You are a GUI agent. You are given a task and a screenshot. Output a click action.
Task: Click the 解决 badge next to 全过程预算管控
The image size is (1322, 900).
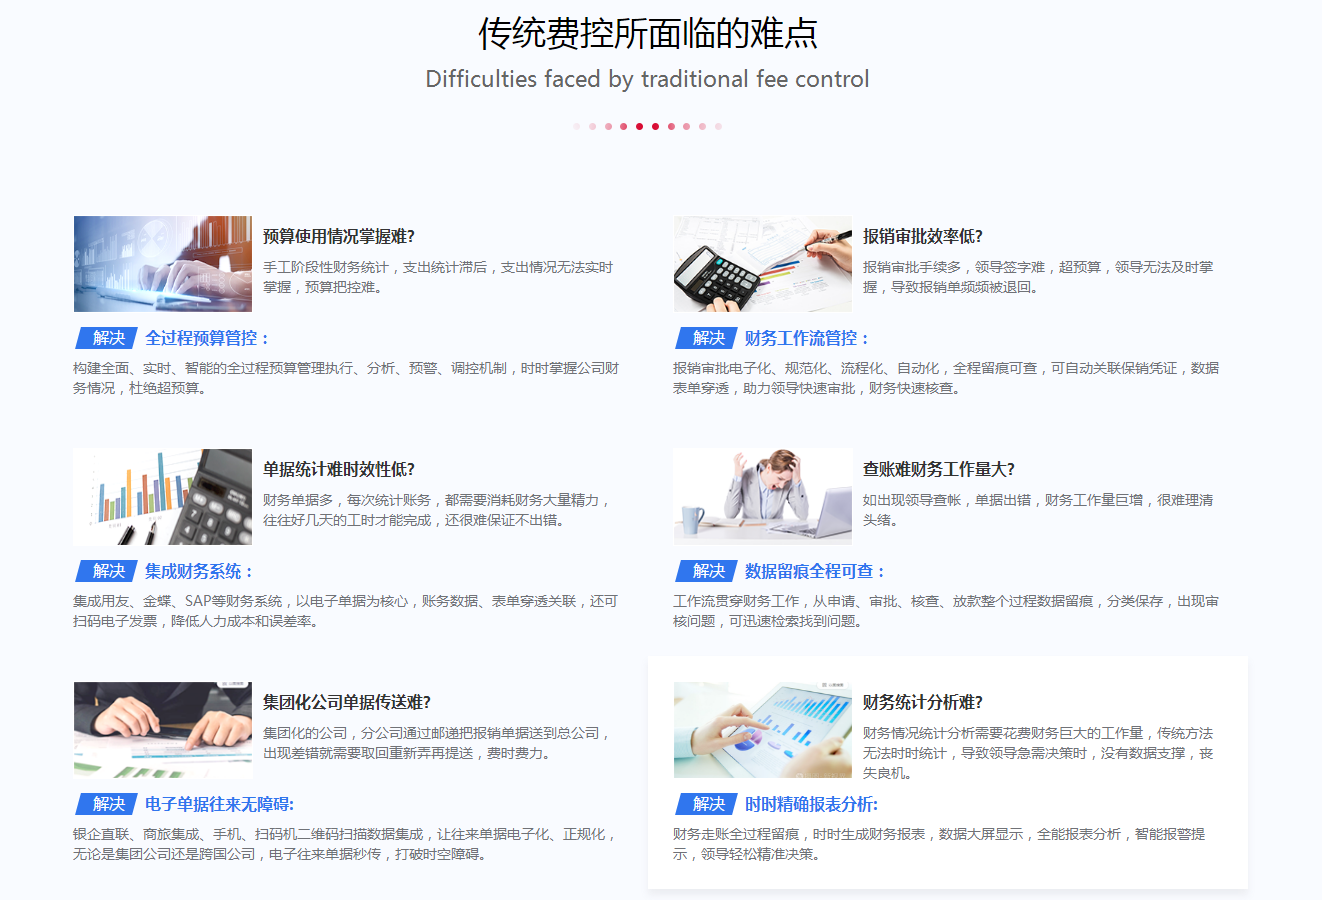107,338
